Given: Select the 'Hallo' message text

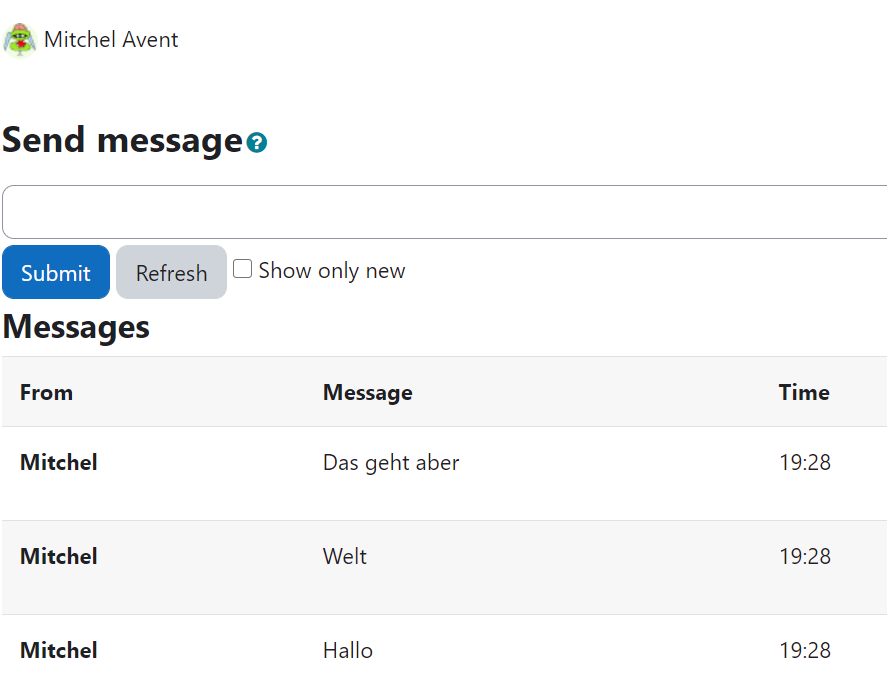Looking at the screenshot, I should [x=348, y=650].
